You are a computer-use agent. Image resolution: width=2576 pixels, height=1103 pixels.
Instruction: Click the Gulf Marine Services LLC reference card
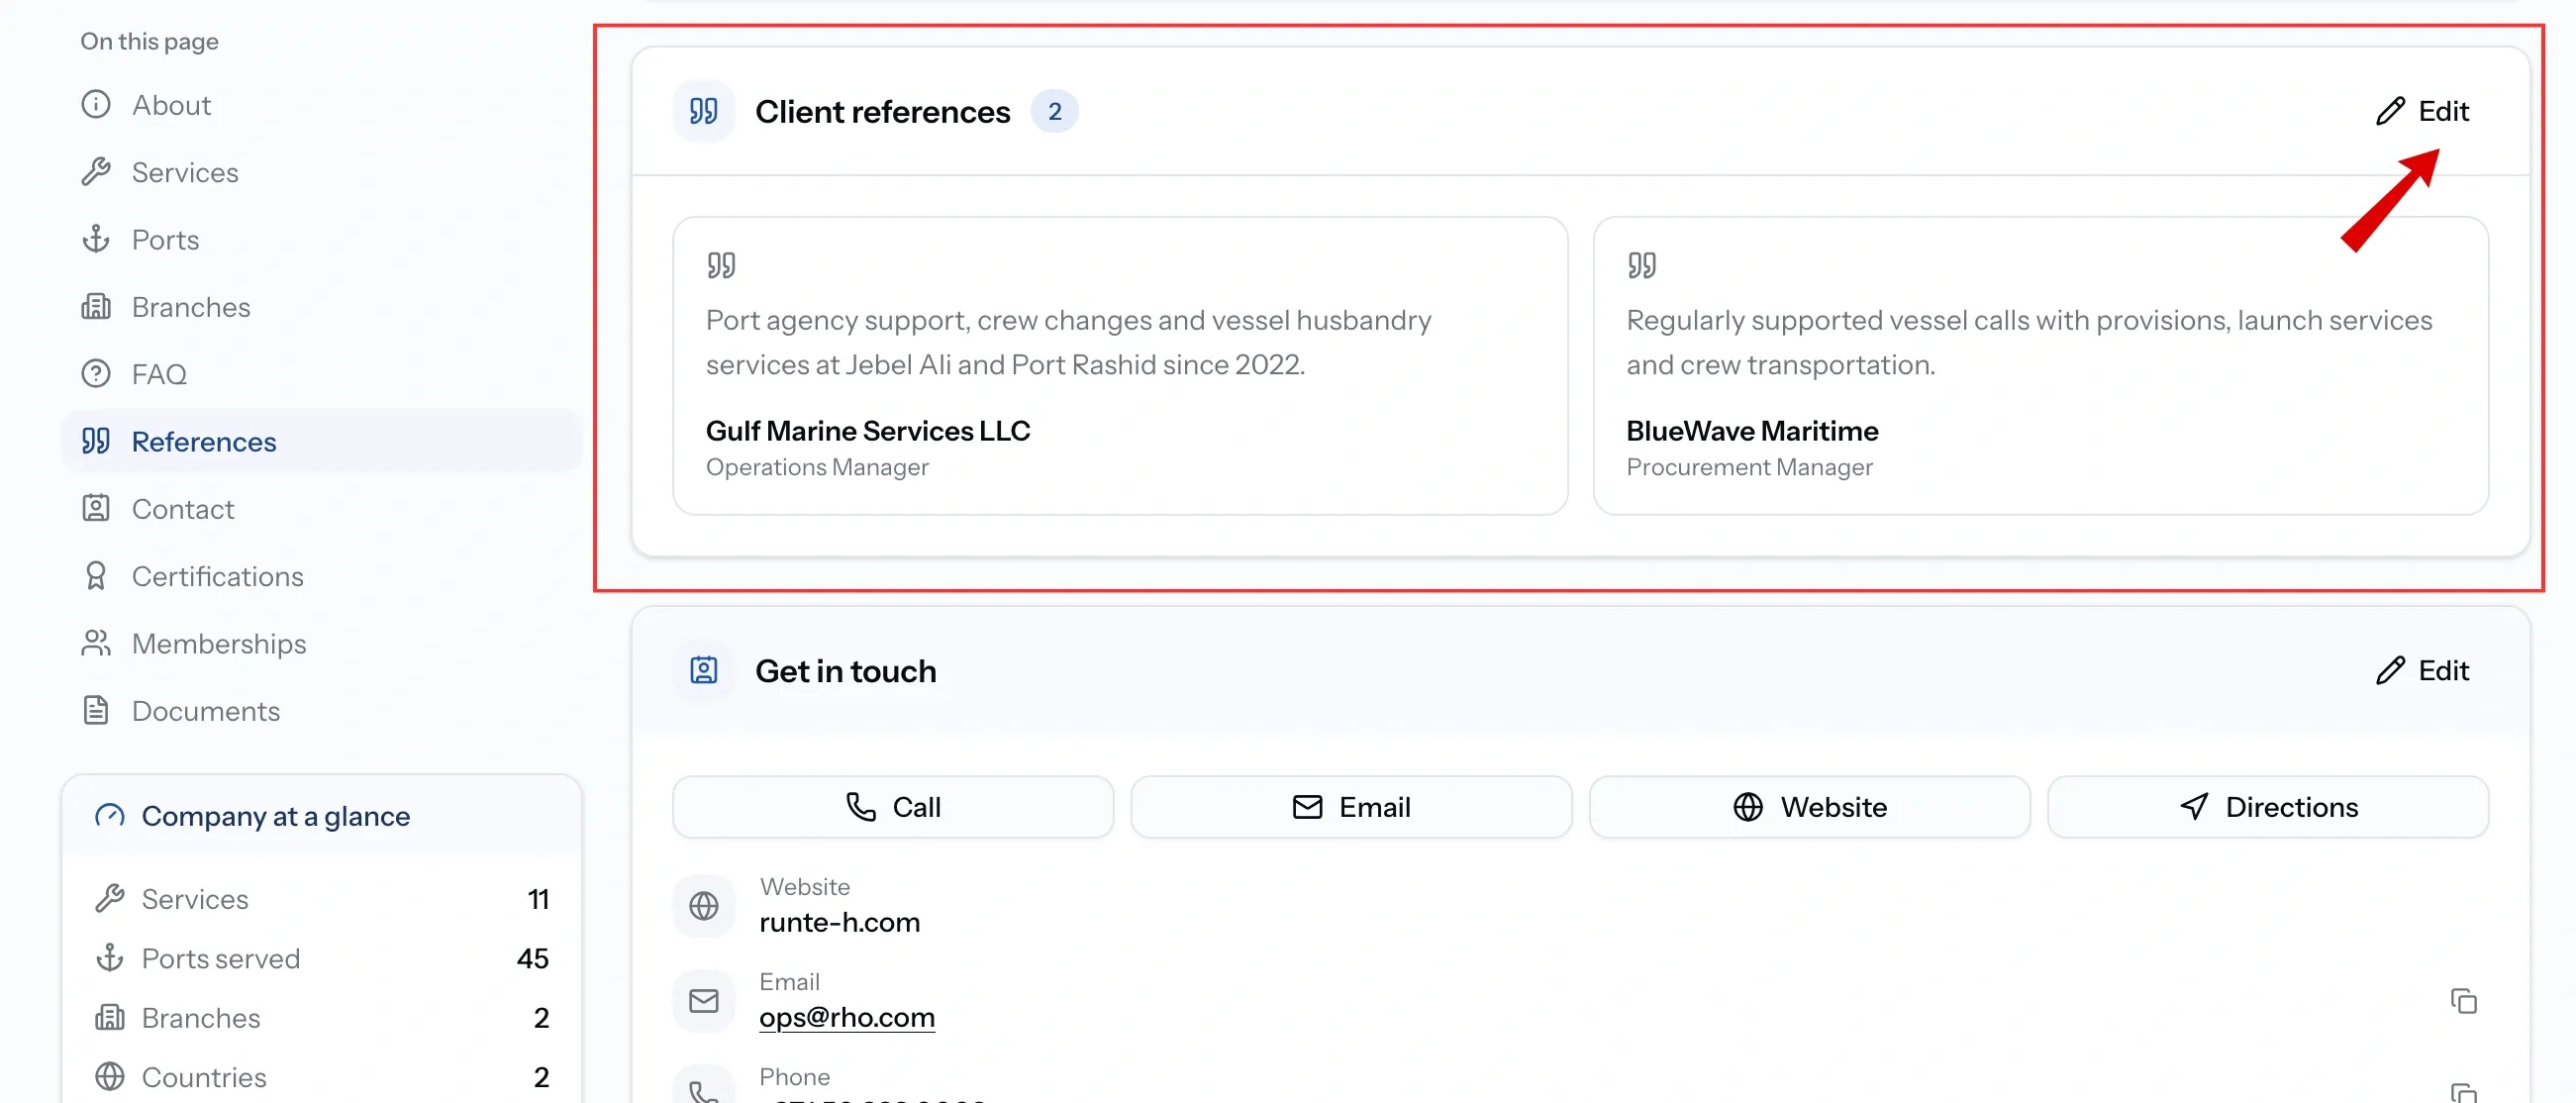tap(1120, 366)
